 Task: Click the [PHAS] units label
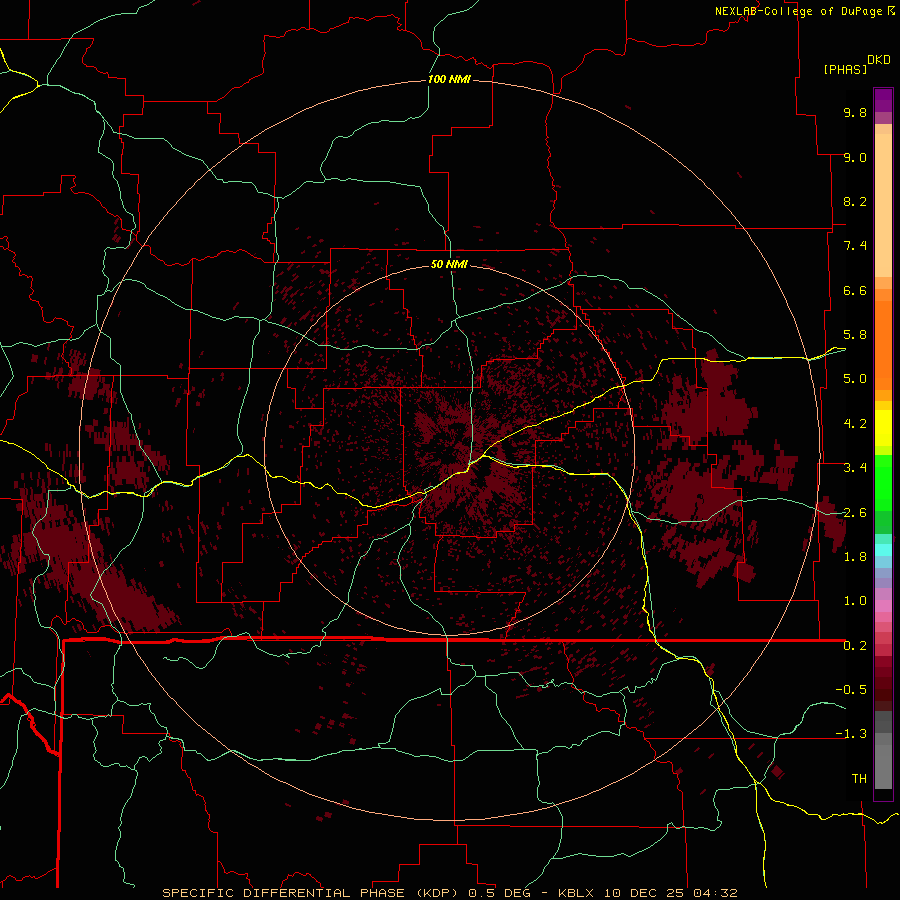click(845, 69)
